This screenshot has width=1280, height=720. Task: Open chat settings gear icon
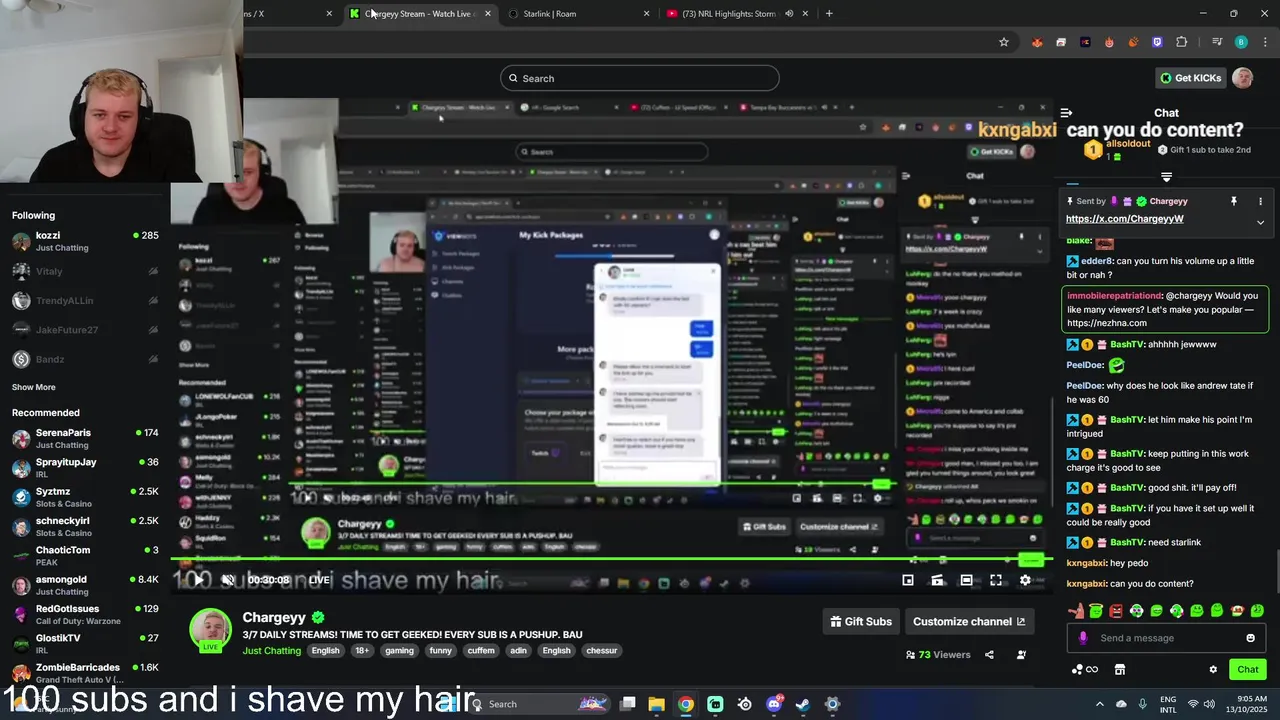click(1213, 669)
